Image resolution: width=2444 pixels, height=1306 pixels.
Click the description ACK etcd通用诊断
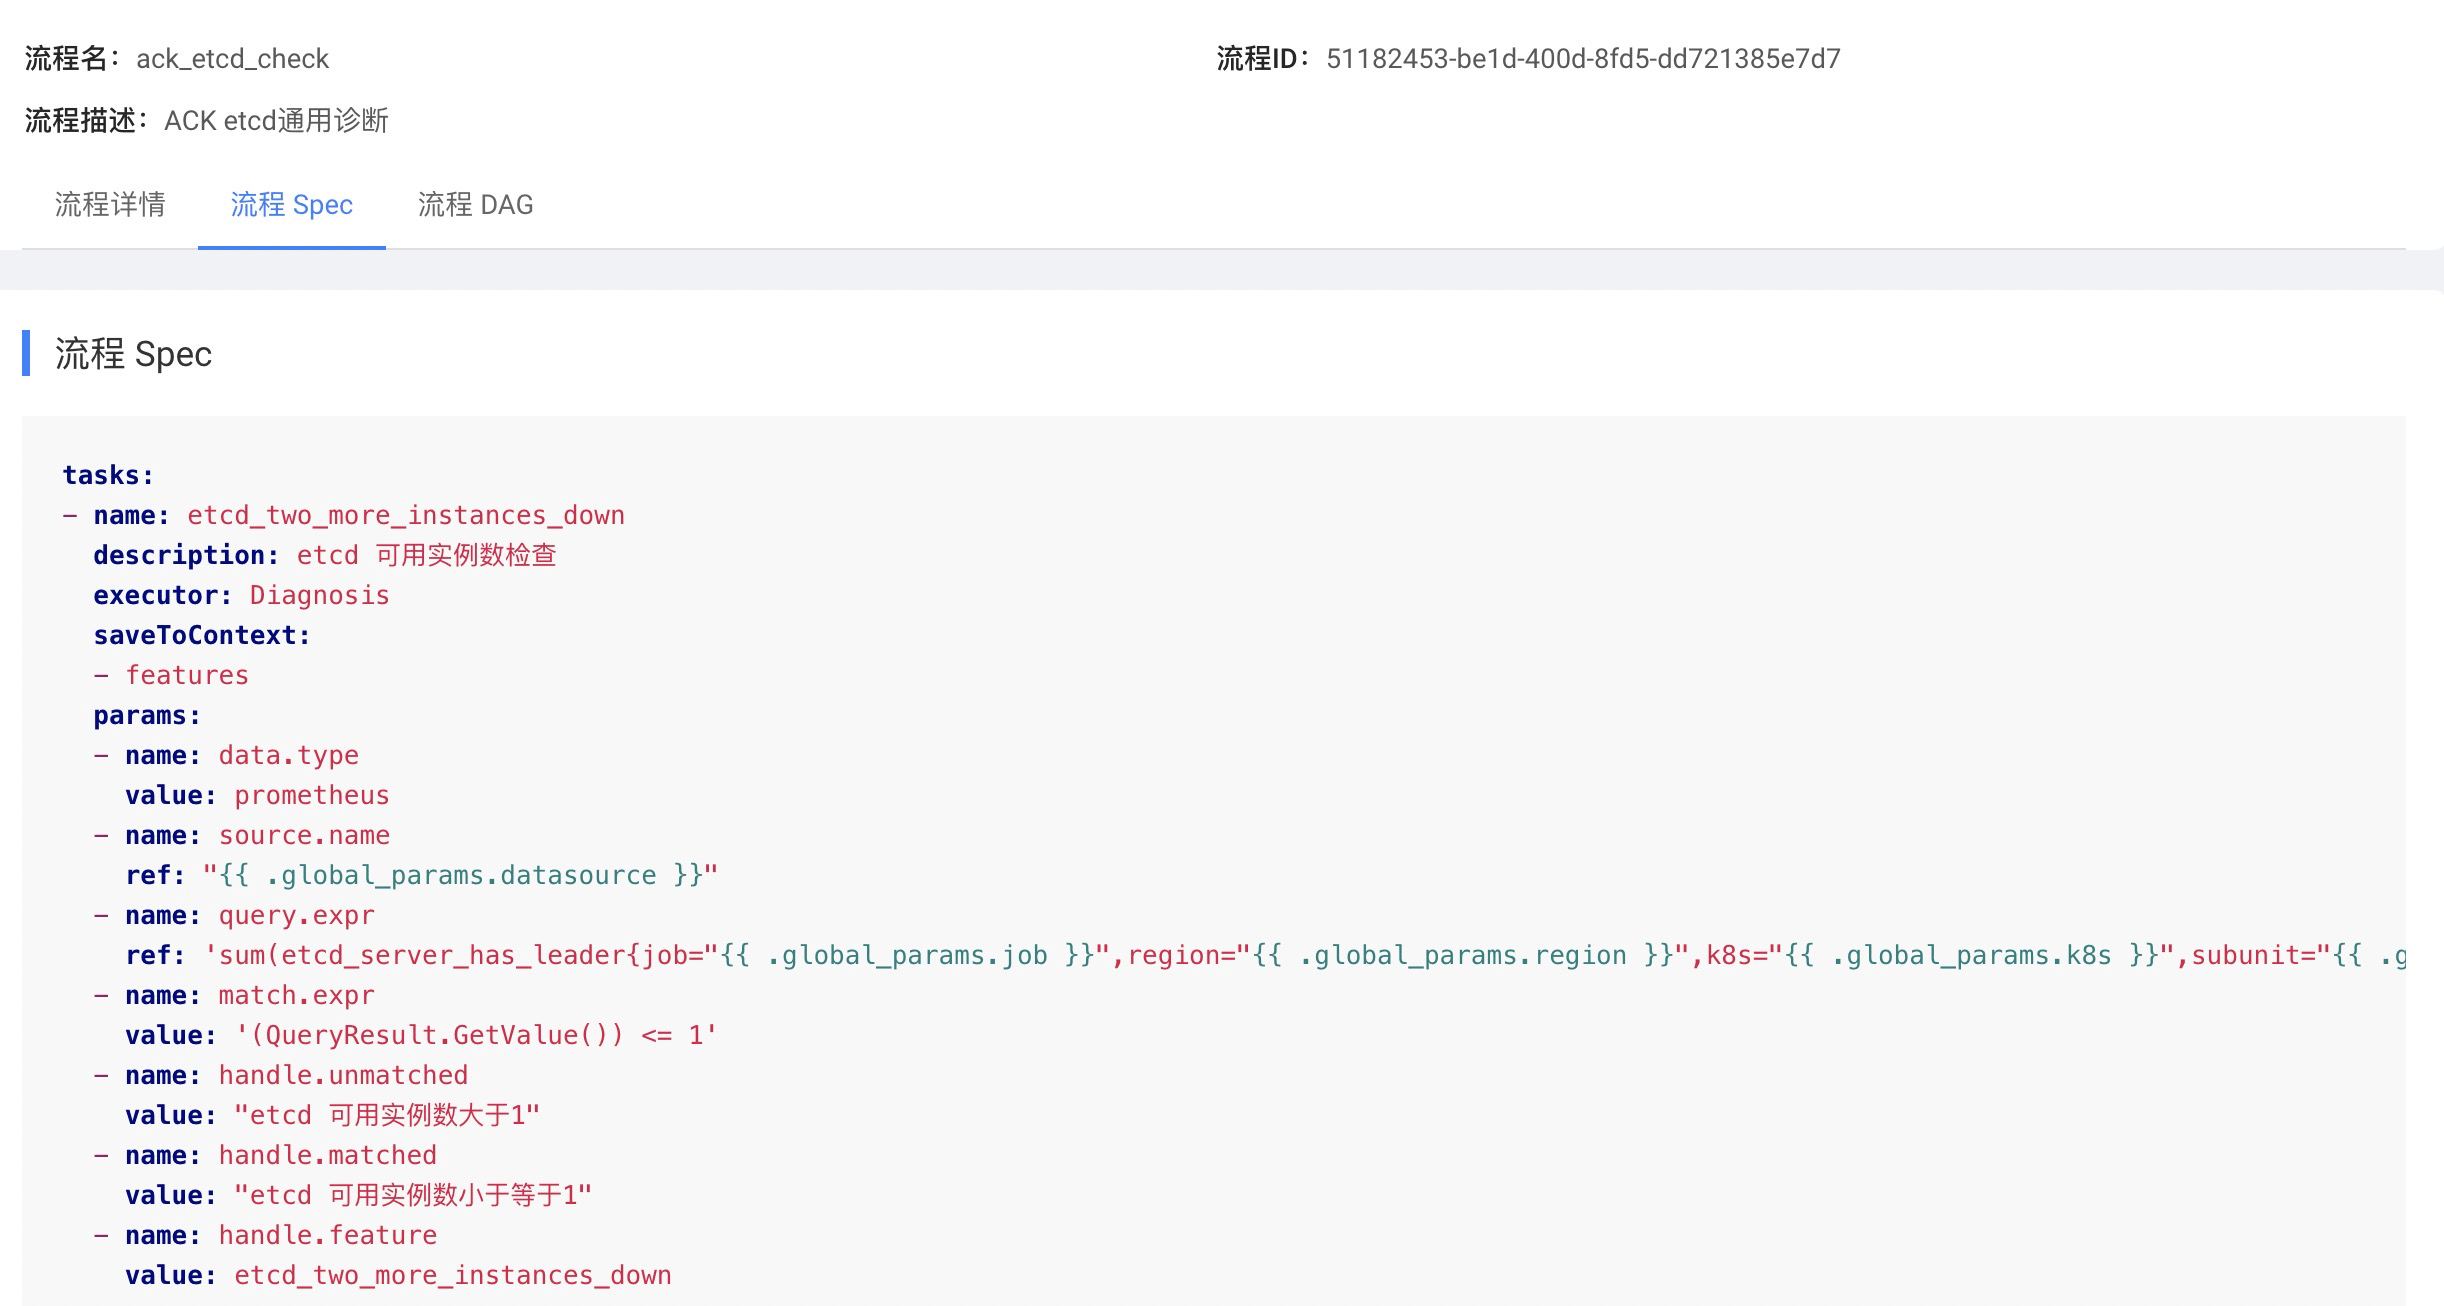pyautogui.click(x=276, y=121)
